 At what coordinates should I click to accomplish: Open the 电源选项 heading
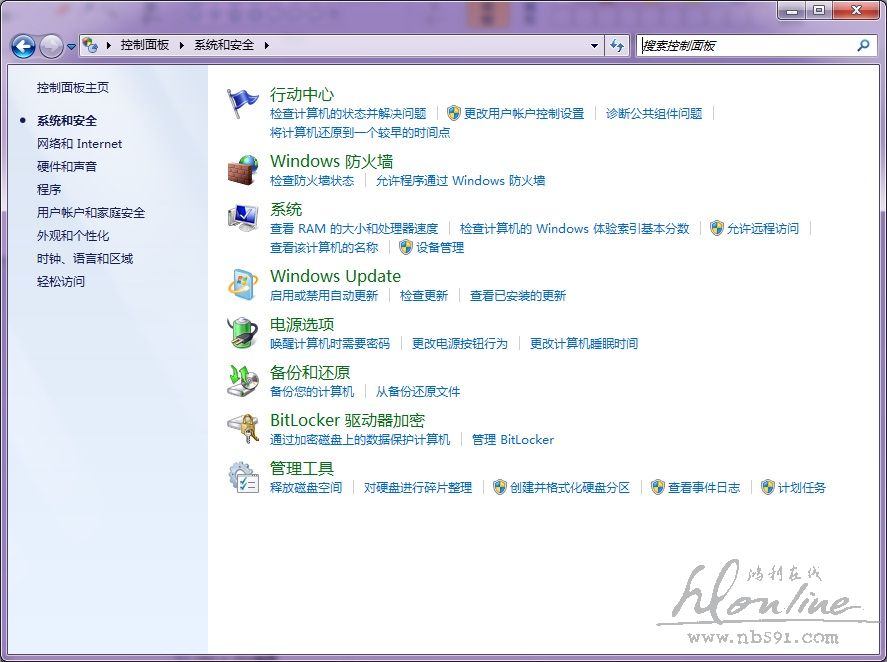point(302,324)
